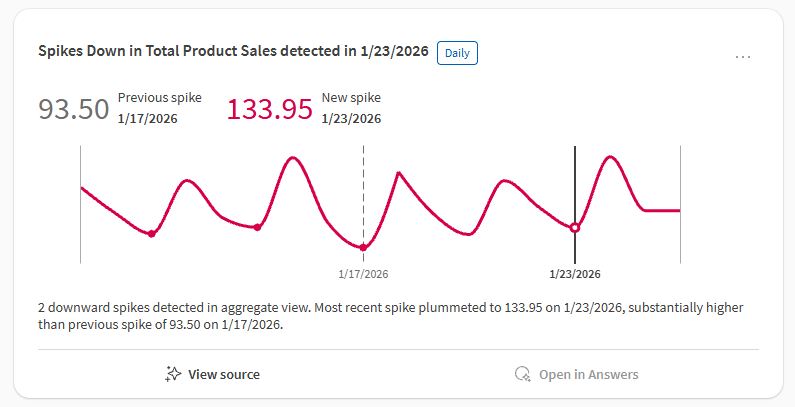Image resolution: width=795 pixels, height=407 pixels.
Task: Click the red dot on the dashed line
Action: 363,248
